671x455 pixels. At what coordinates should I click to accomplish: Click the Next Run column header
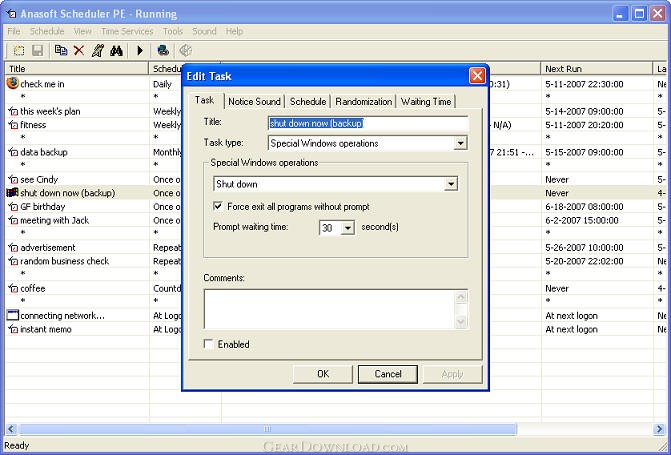coord(596,68)
